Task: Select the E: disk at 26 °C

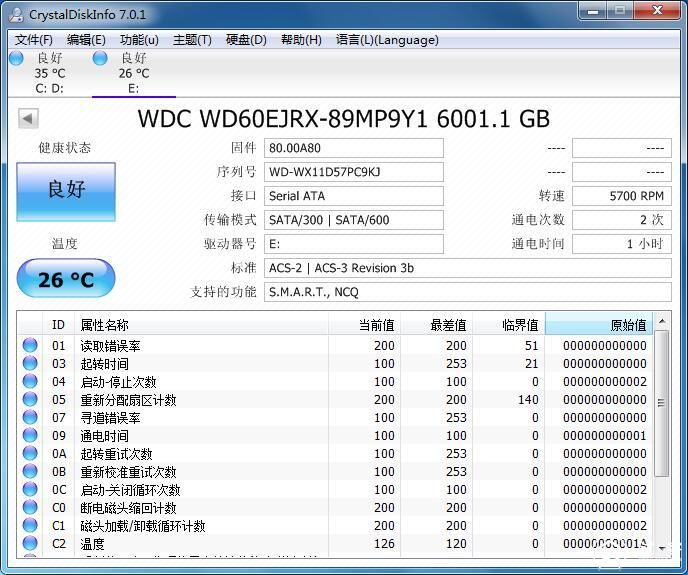Action: [x=134, y=73]
